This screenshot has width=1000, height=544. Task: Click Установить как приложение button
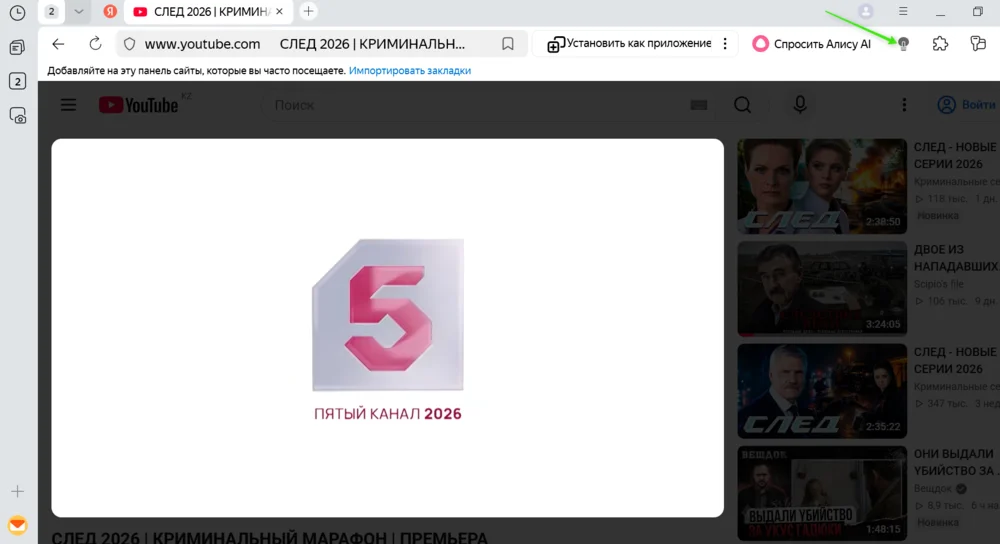pos(629,44)
